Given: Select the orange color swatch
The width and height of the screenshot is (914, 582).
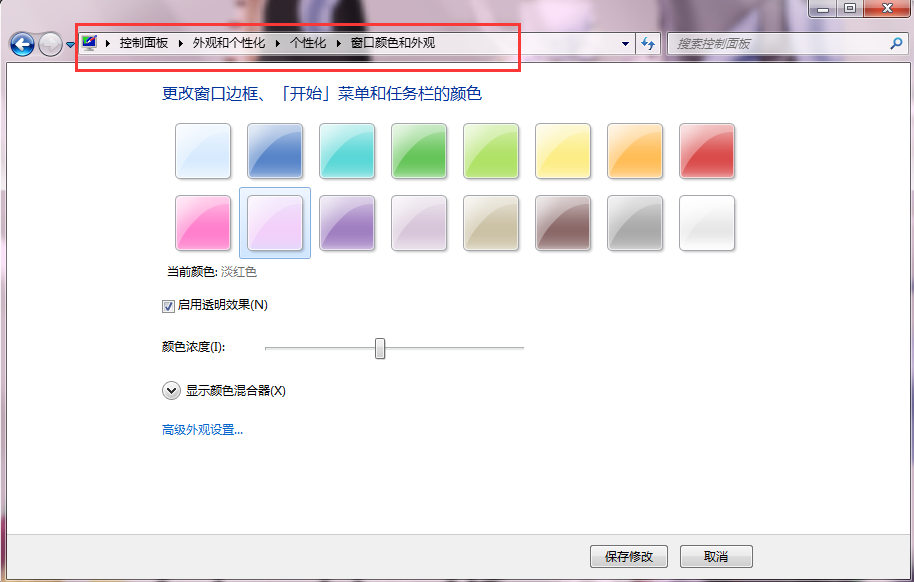Looking at the screenshot, I should (x=635, y=151).
